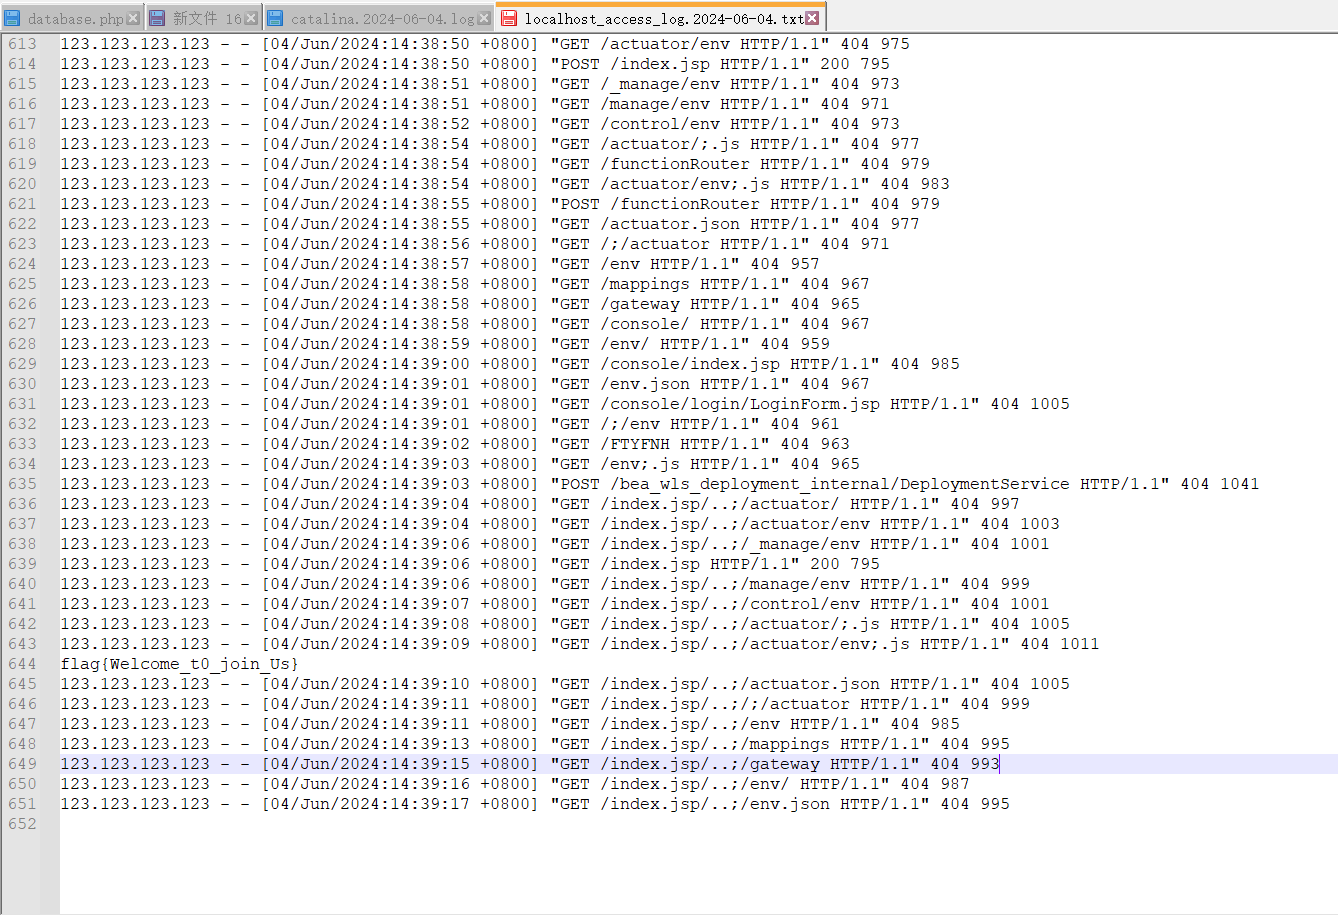Viewport: 1338px width, 916px height.
Task: Click the red unsaved icon on localhost_access_log tab
Action: click(x=509, y=18)
